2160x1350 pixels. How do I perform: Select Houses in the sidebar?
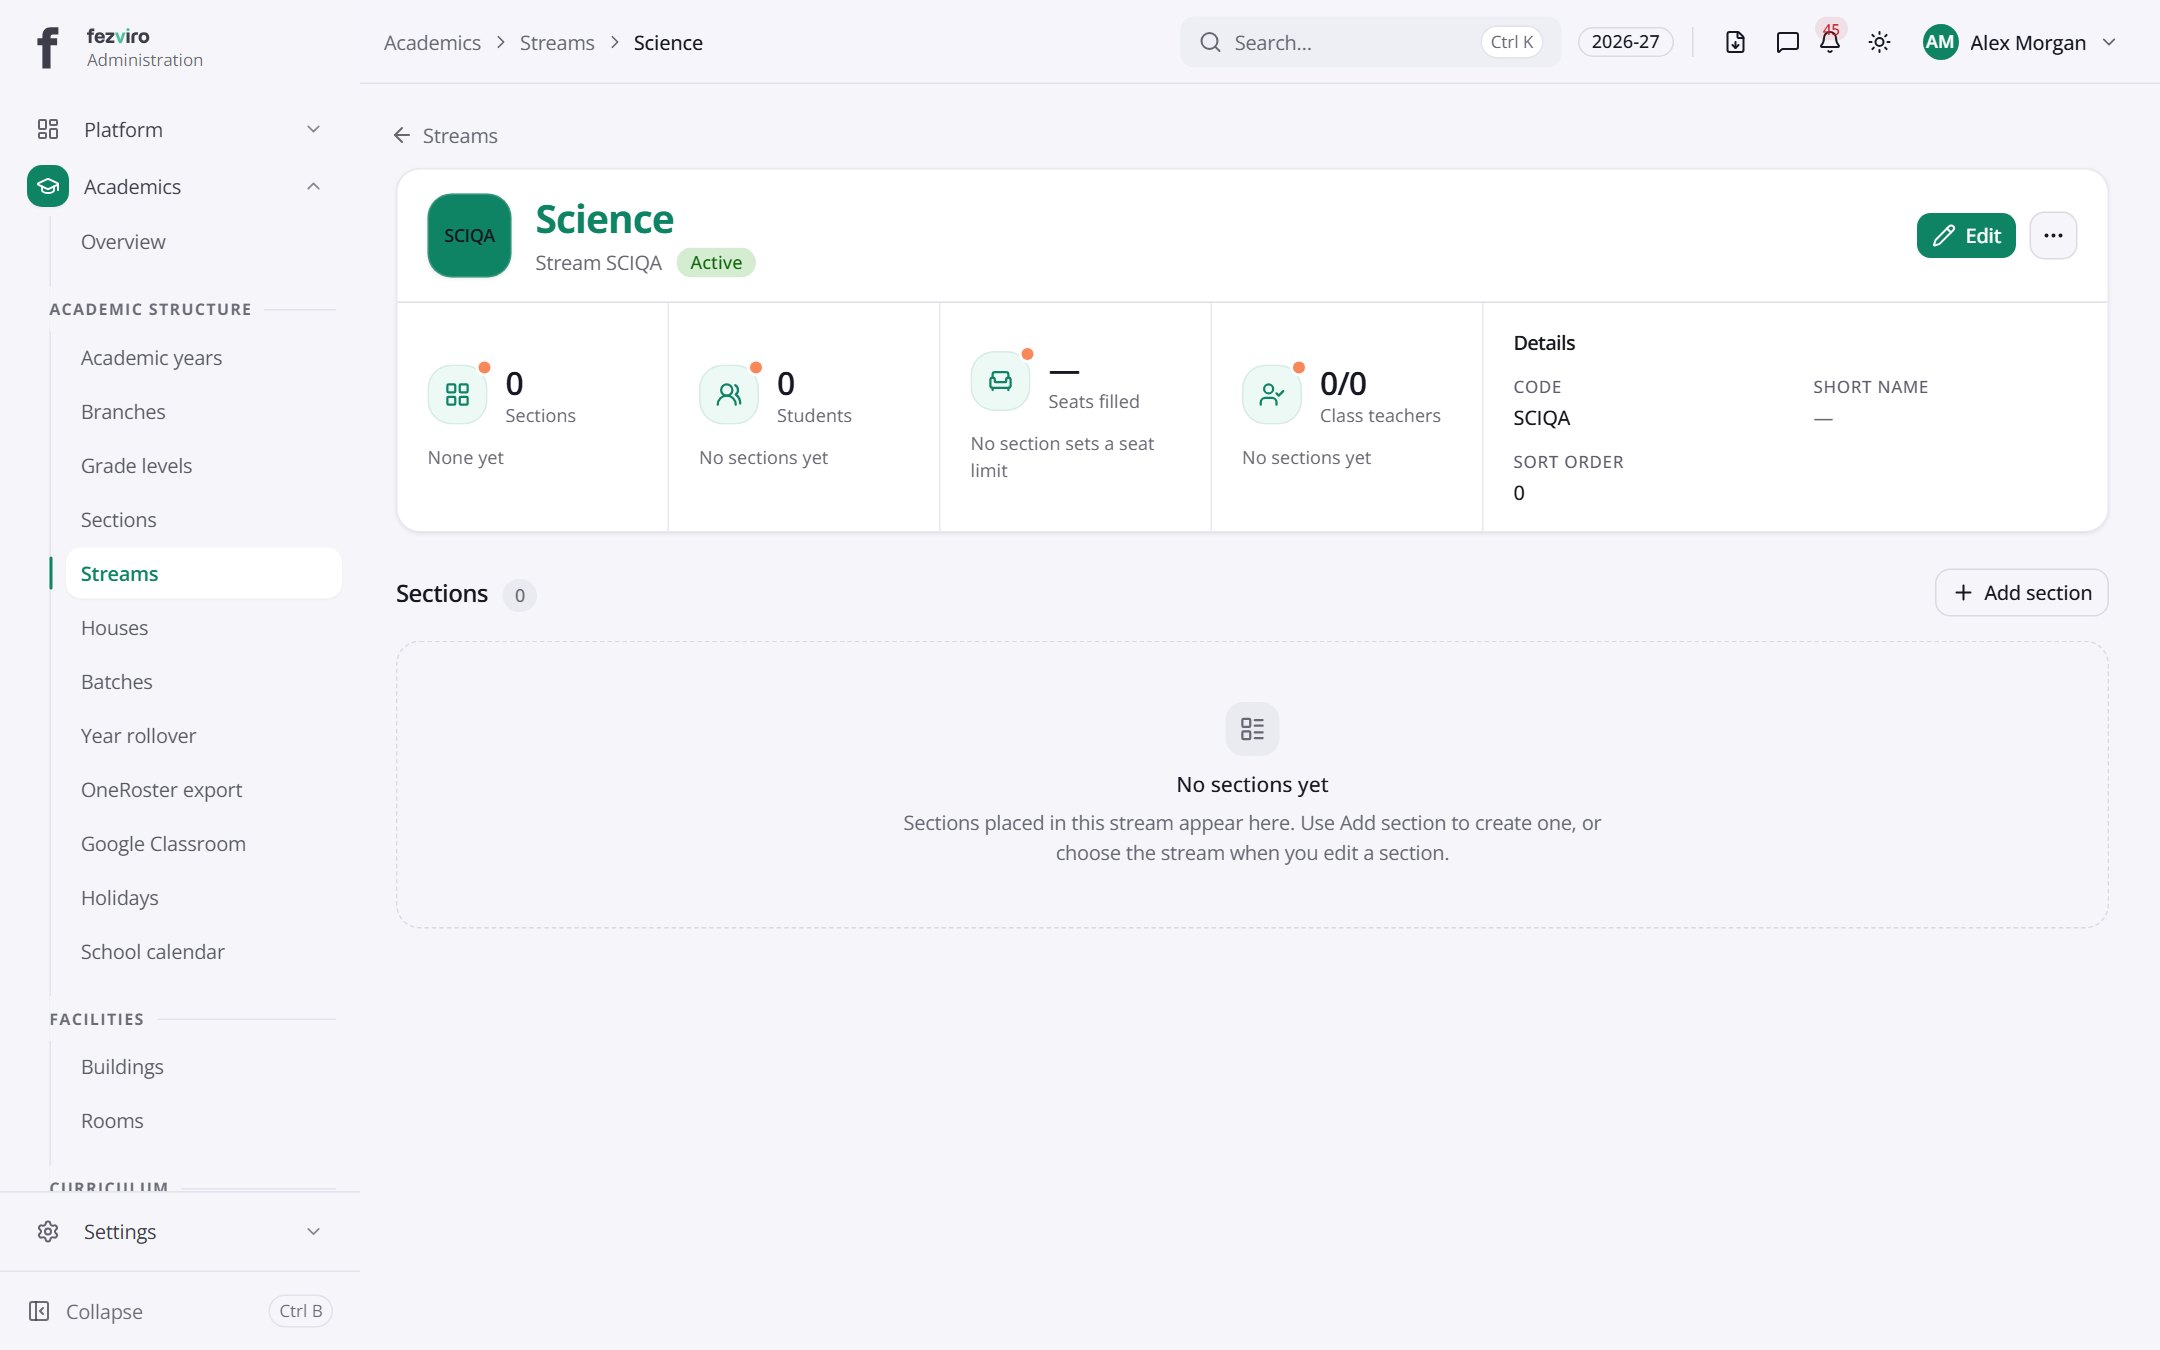[114, 627]
